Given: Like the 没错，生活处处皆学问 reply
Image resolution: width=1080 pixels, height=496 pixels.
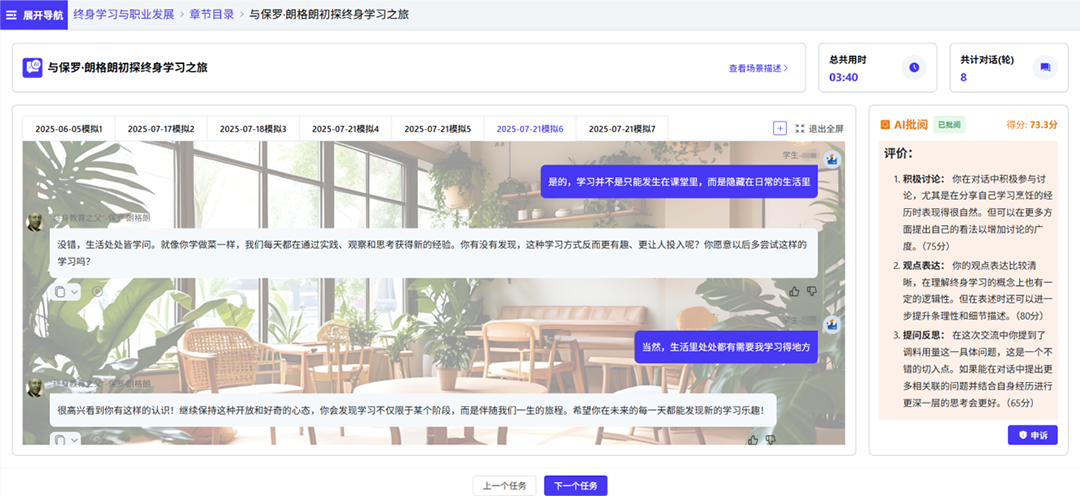Looking at the screenshot, I should [x=794, y=291].
